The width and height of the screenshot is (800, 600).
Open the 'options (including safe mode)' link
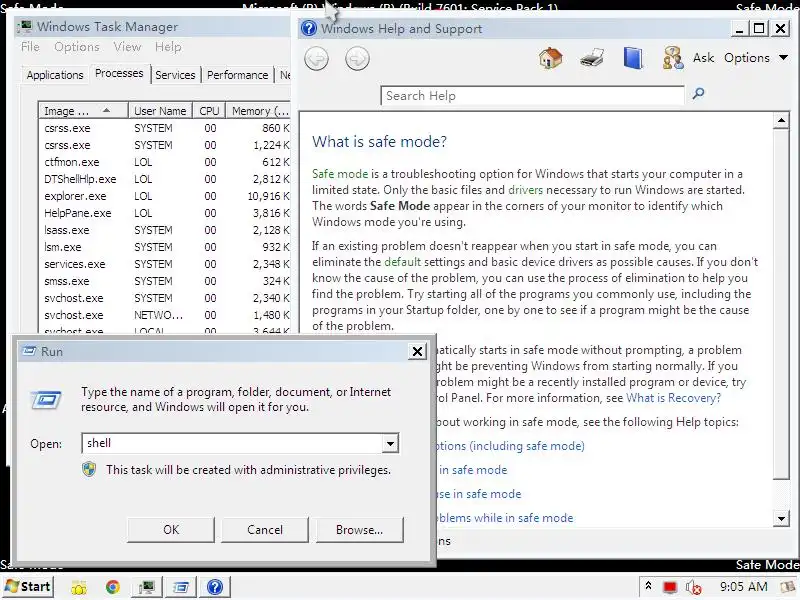pos(510,446)
